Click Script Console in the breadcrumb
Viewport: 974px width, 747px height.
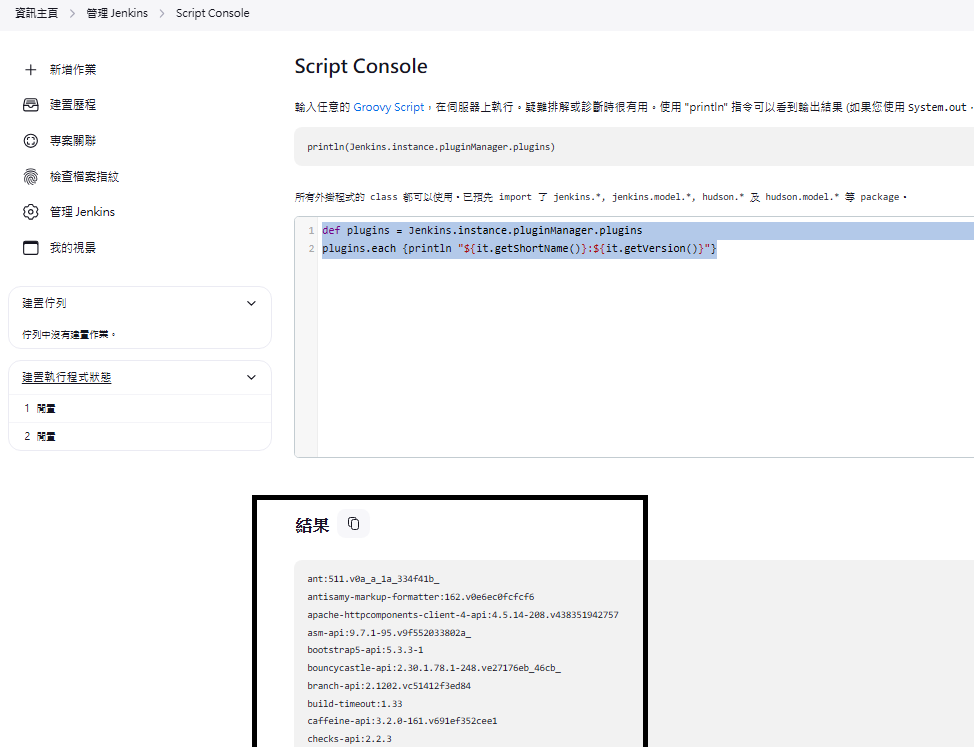(212, 13)
